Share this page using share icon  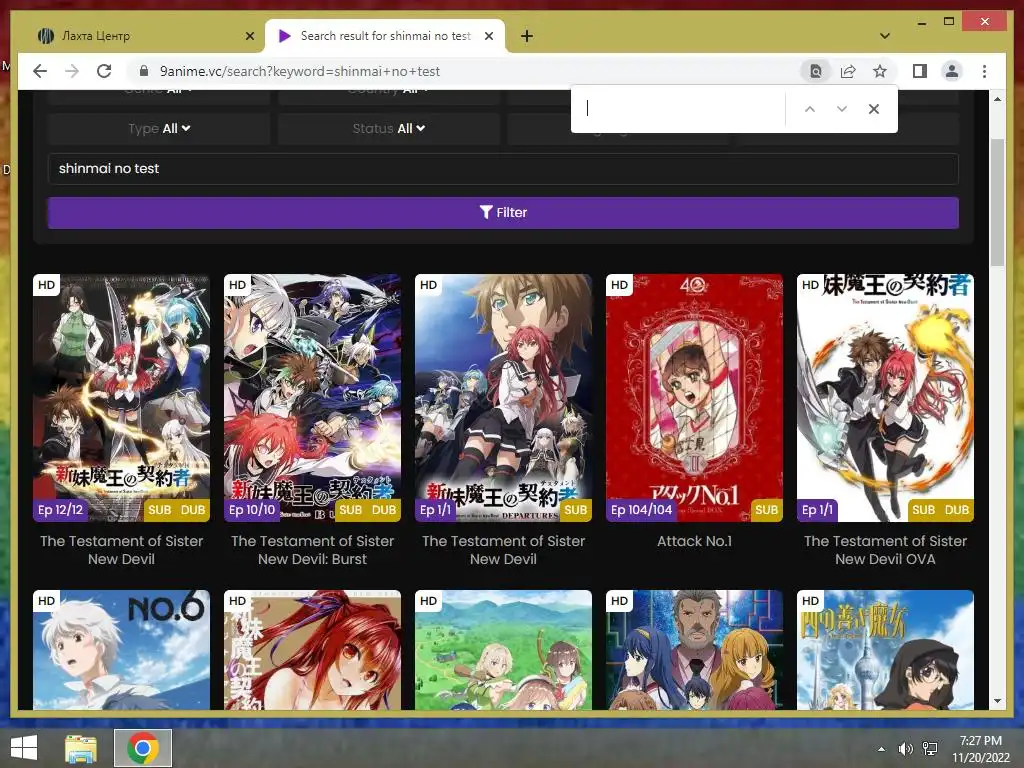[x=848, y=71]
